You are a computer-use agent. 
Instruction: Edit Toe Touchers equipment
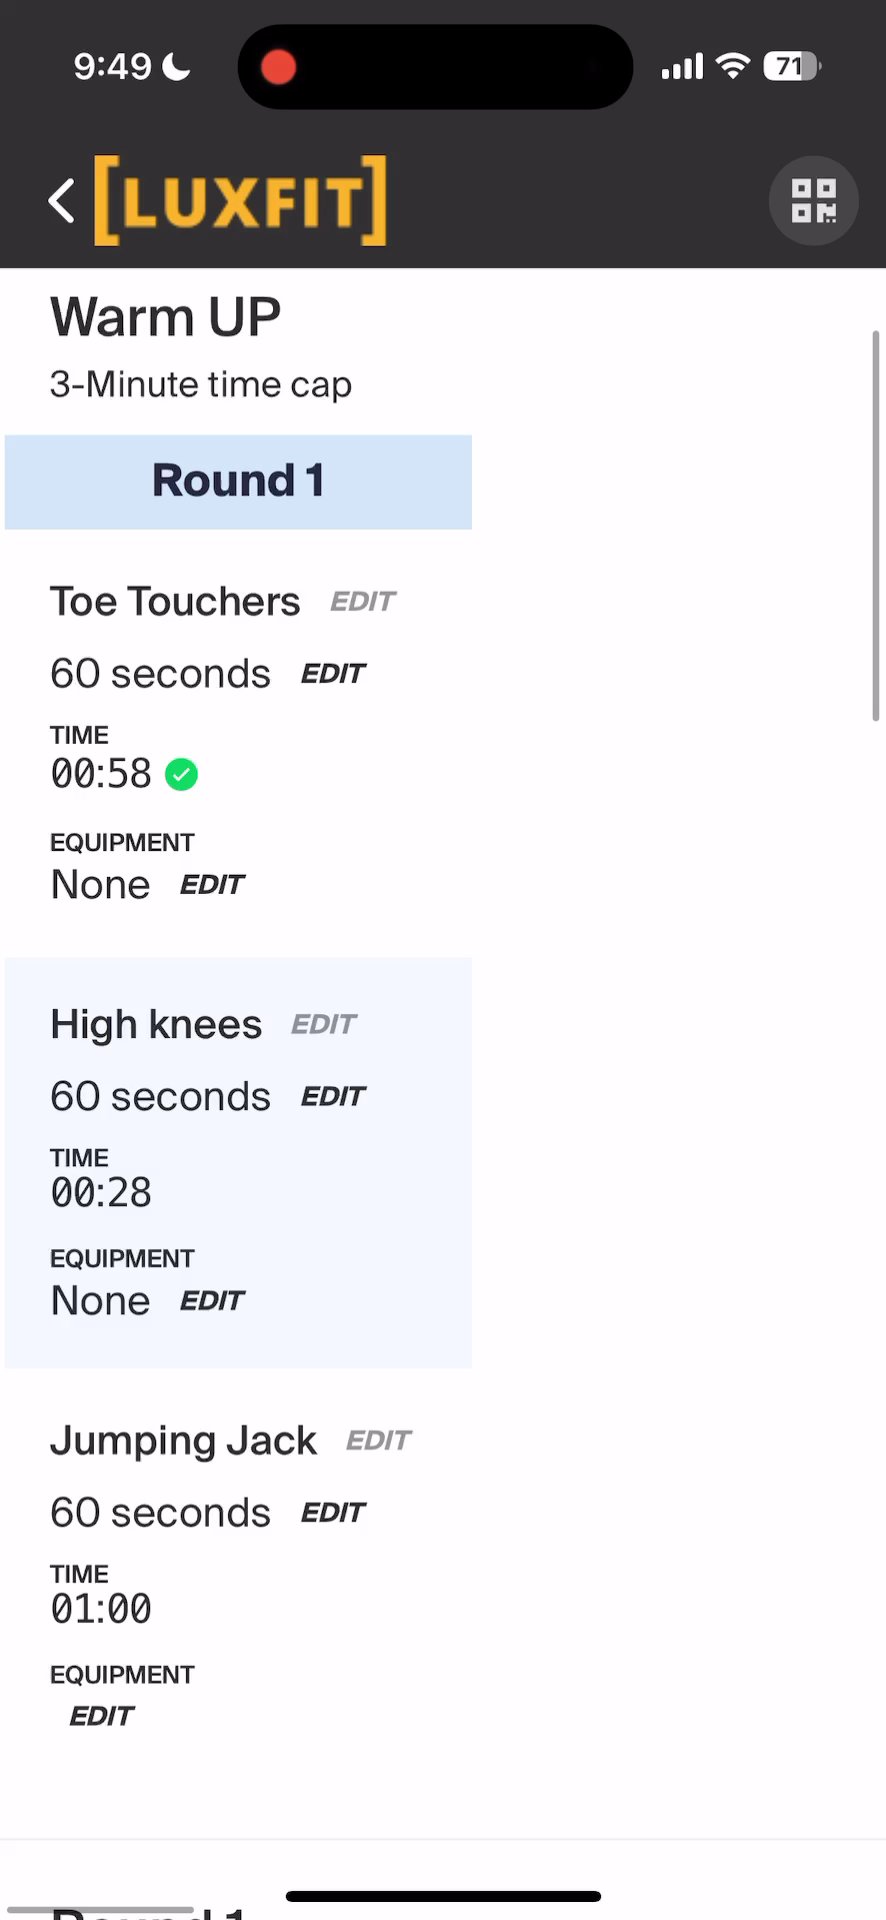(212, 885)
